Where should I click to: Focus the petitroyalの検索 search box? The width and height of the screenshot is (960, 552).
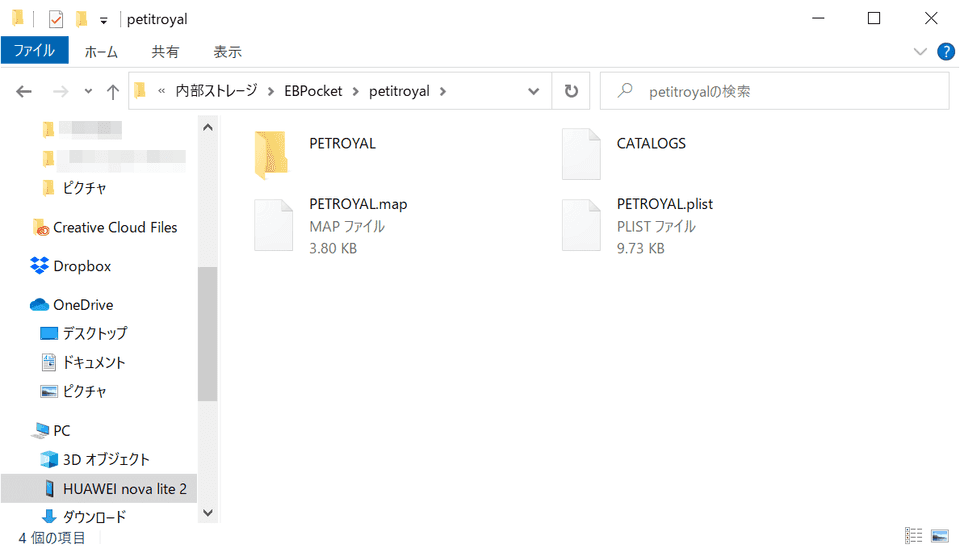774,91
